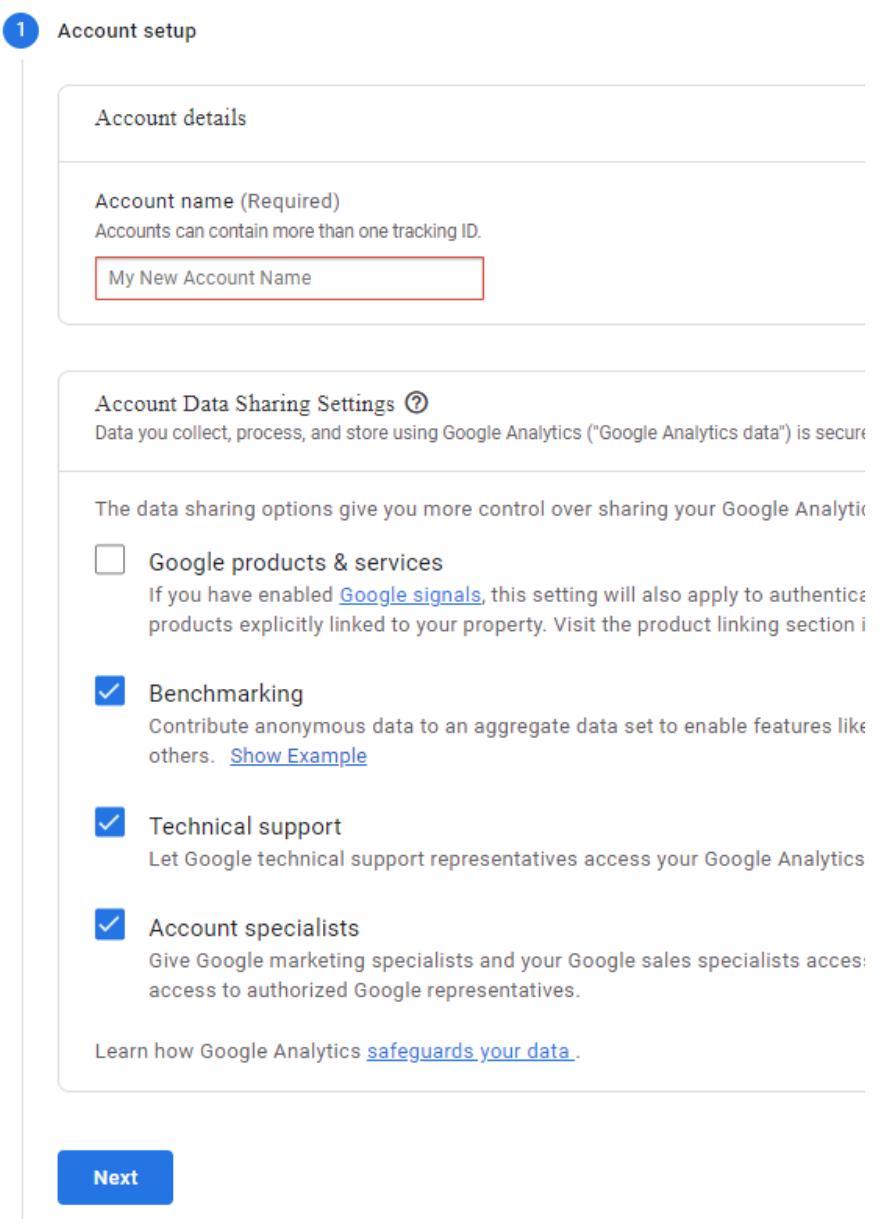Open the Google signals link
This screenshot has width=884, height=1226.
click(410, 595)
